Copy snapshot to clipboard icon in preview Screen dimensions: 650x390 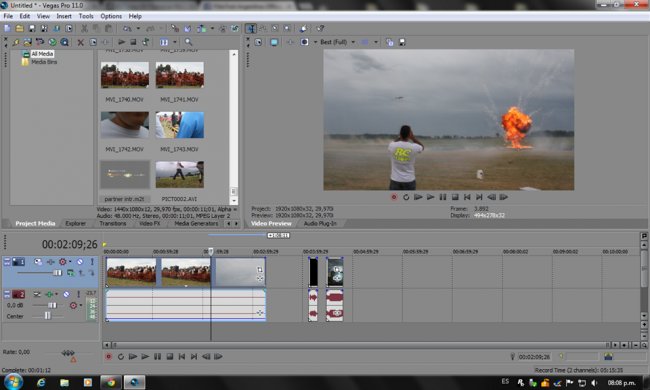(x=390, y=42)
